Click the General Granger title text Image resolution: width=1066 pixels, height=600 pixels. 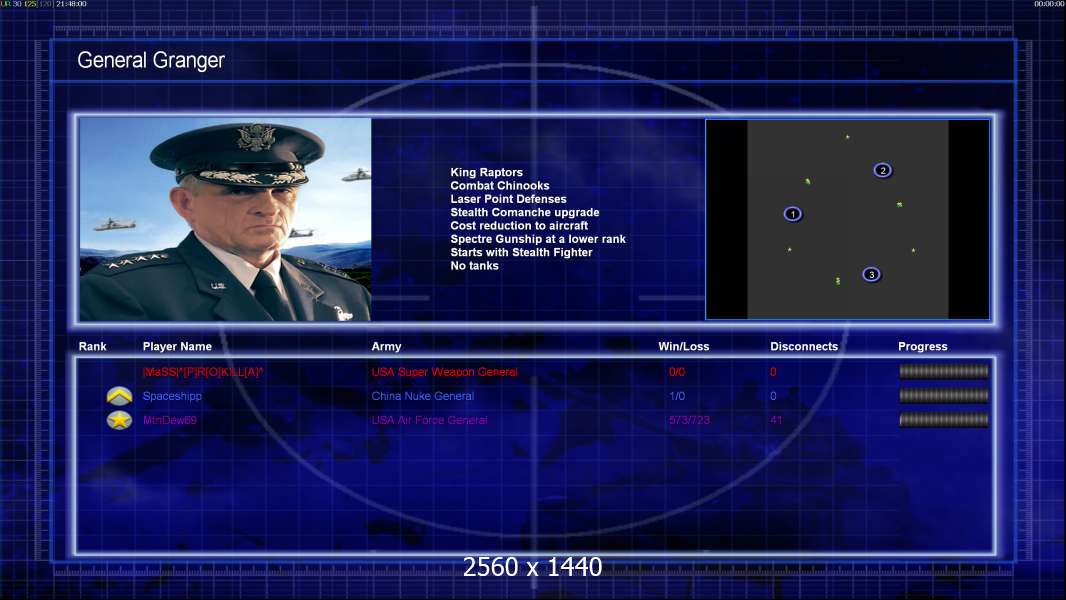click(x=151, y=60)
